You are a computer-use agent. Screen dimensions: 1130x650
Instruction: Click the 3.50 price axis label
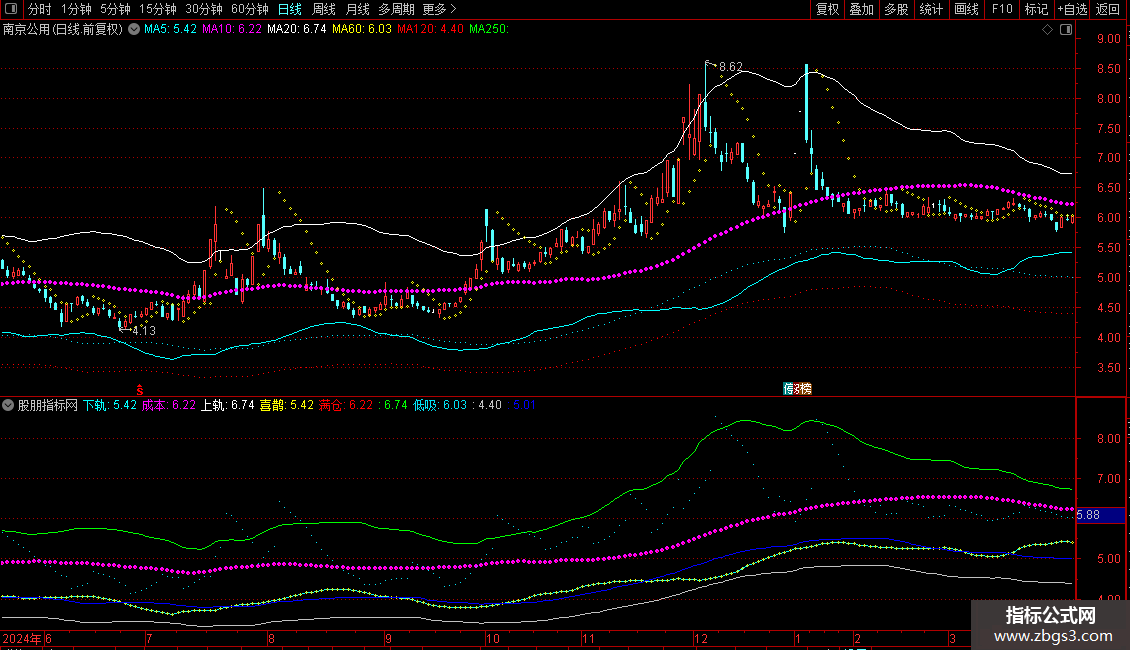pyautogui.click(x=1108, y=368)
